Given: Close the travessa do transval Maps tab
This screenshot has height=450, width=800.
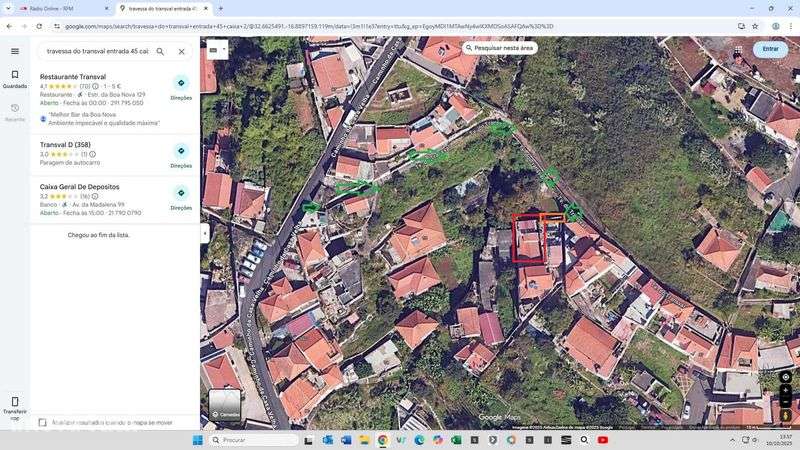Looking at the screenshot, I should (x=206, y=9).
